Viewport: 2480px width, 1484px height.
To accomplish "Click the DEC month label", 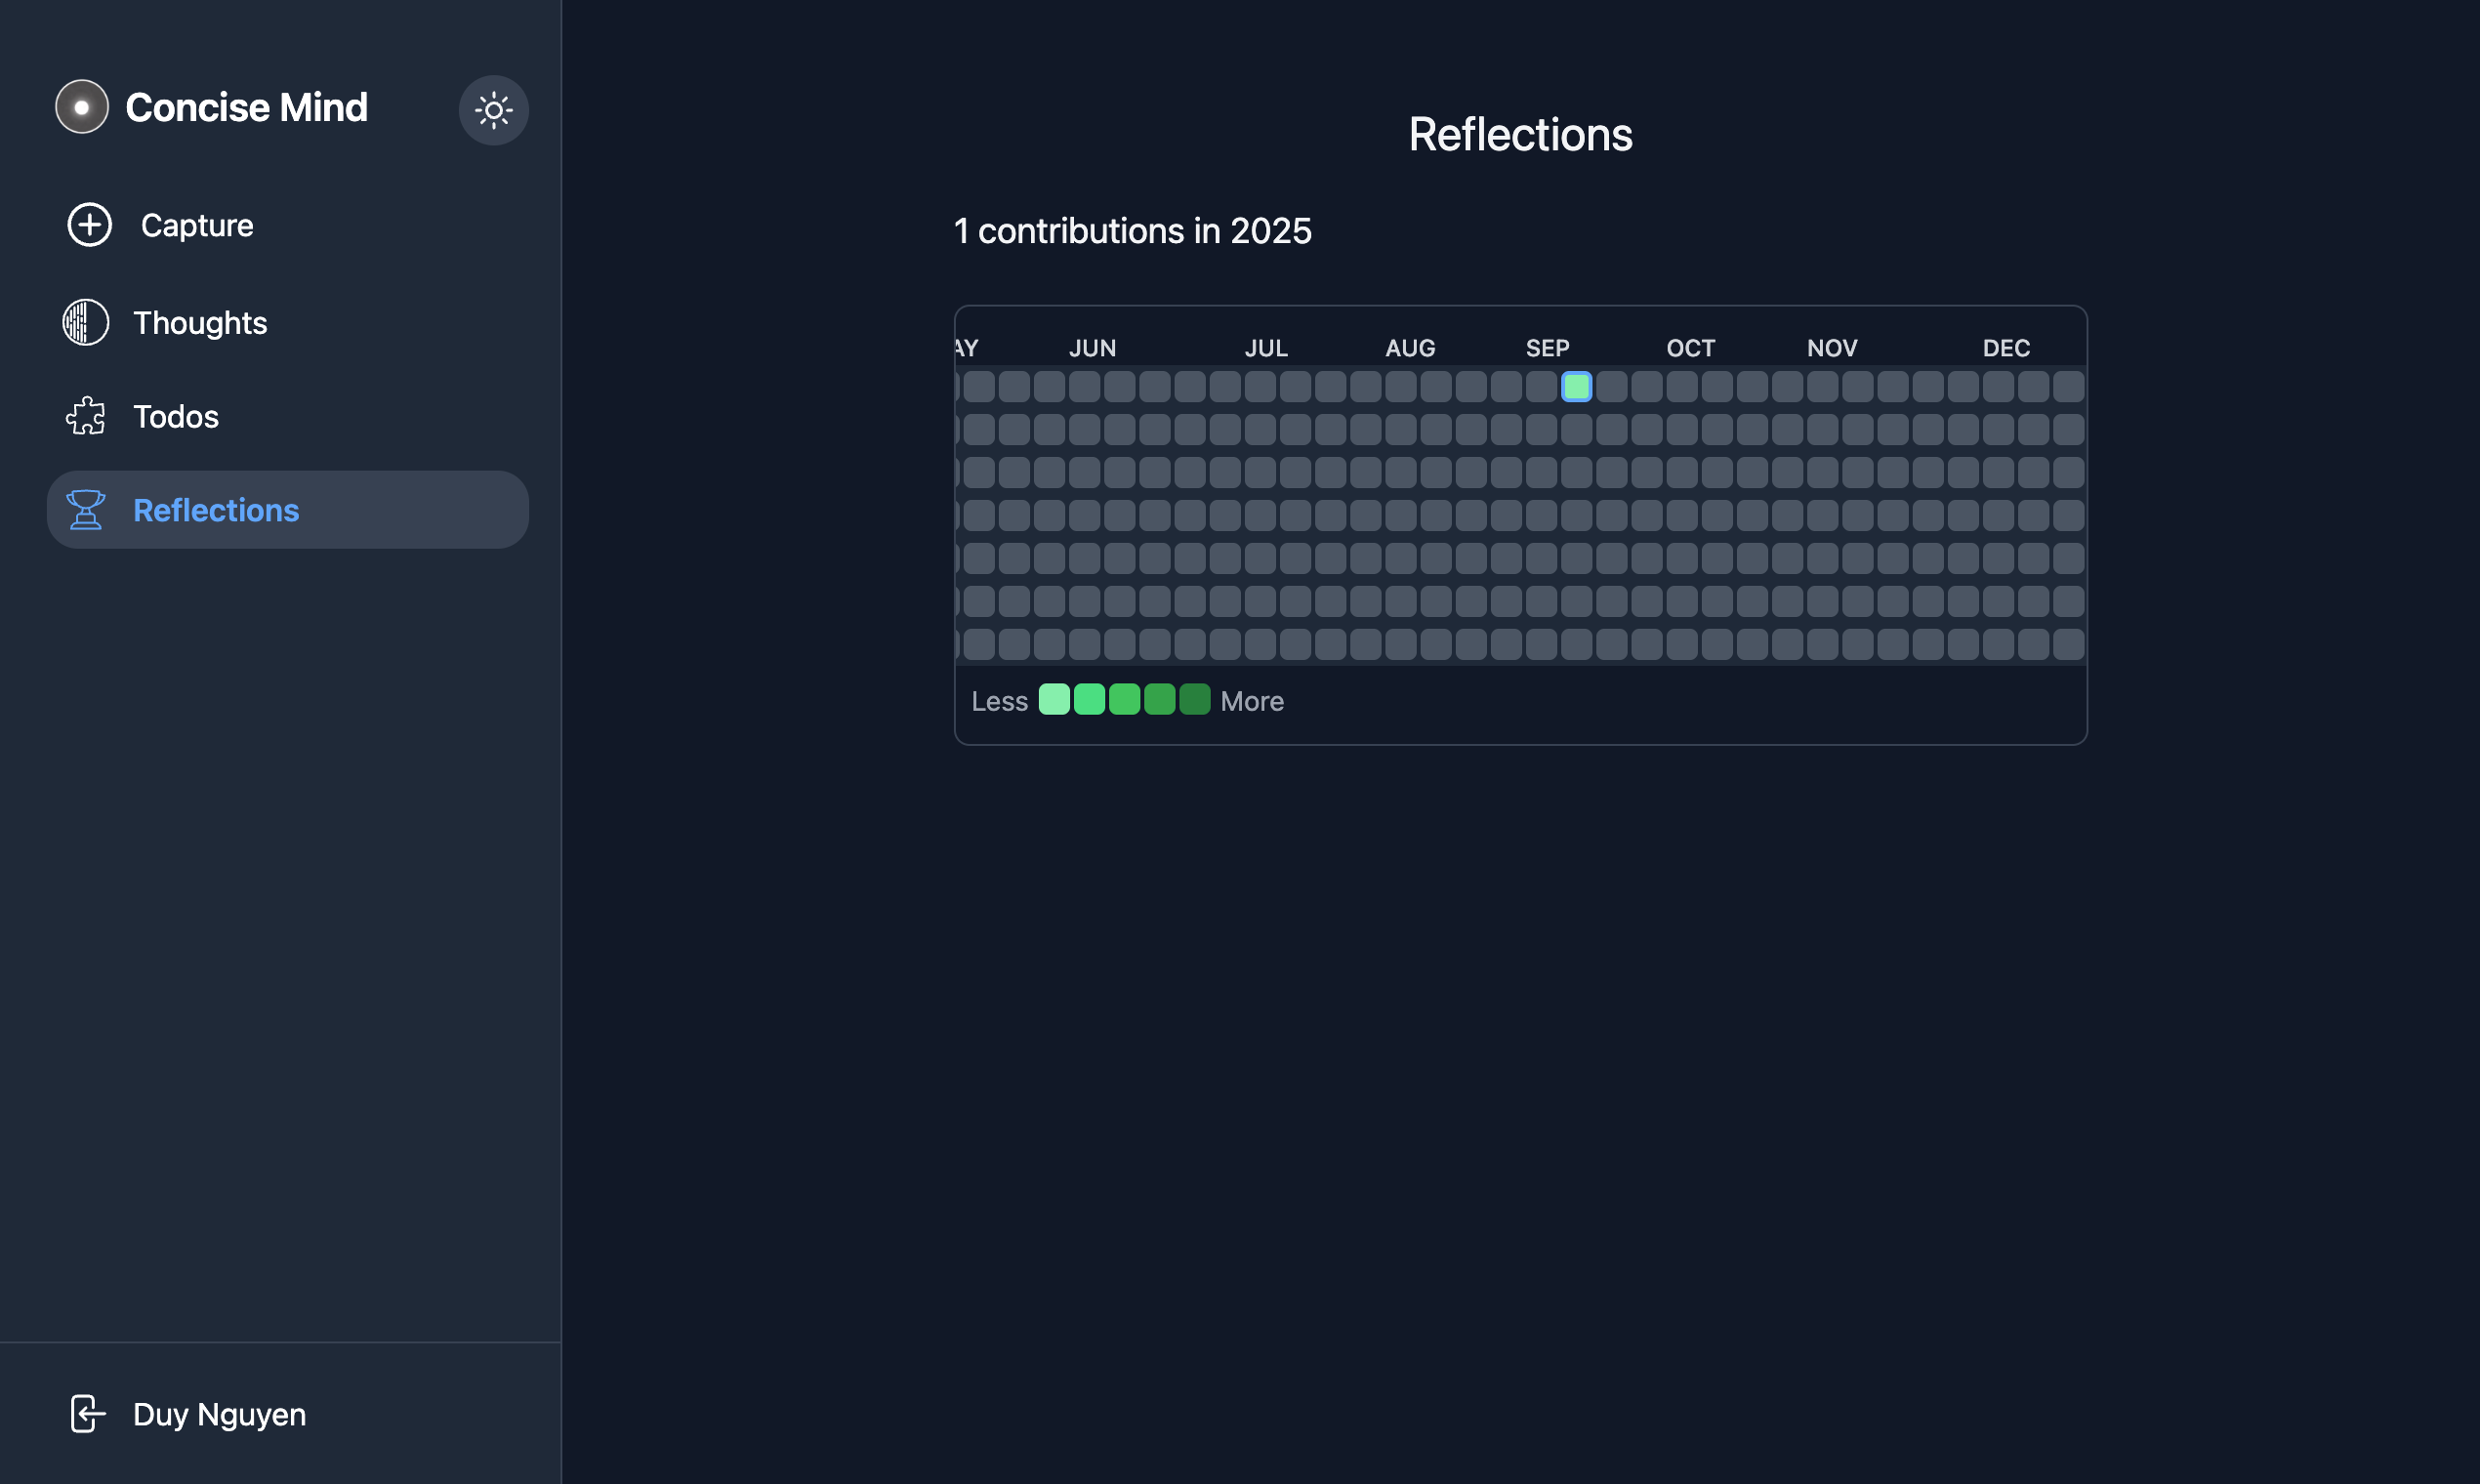I will tap(2006, 348).
